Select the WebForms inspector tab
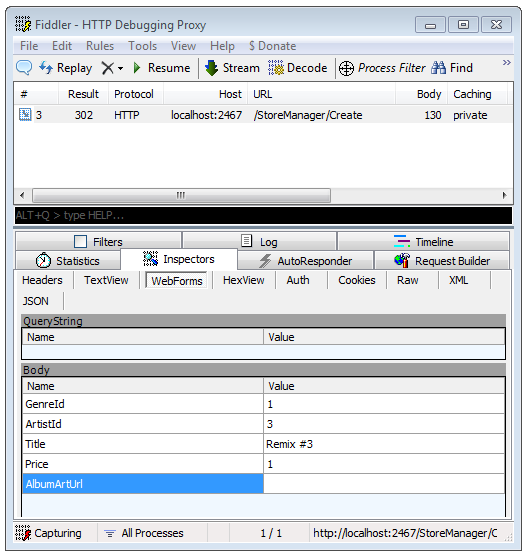Image resolution: width=526 pixels, height=554 pixels. tap(177, 281)
